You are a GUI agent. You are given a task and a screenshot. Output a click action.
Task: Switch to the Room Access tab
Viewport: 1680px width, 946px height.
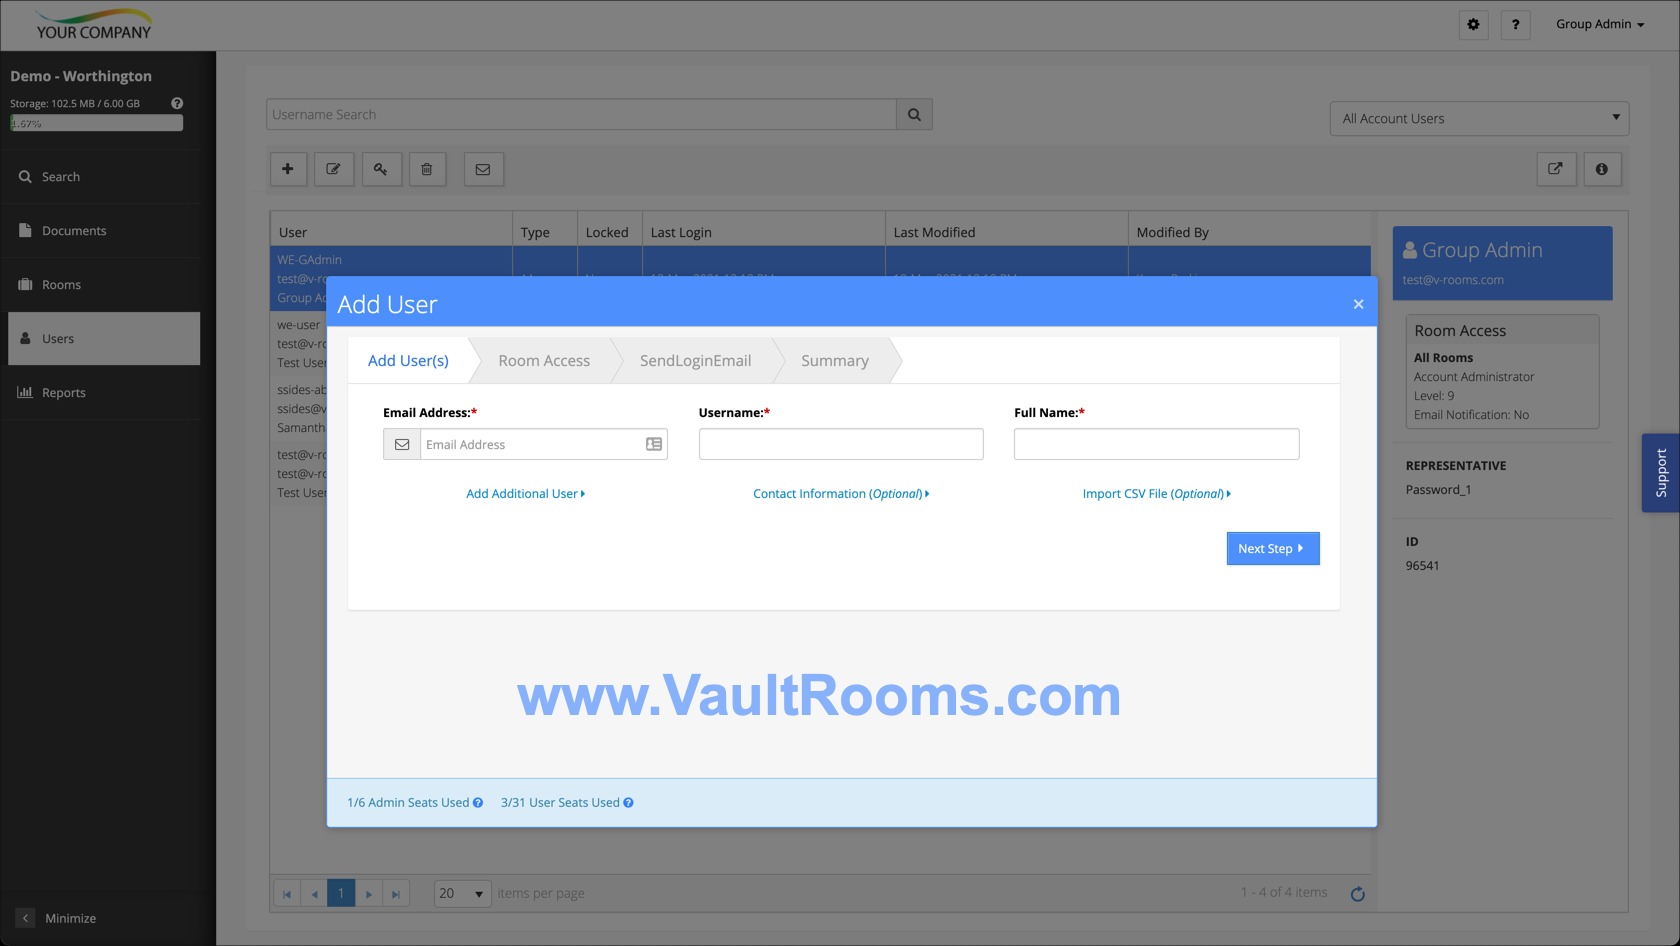coord(544,360)
